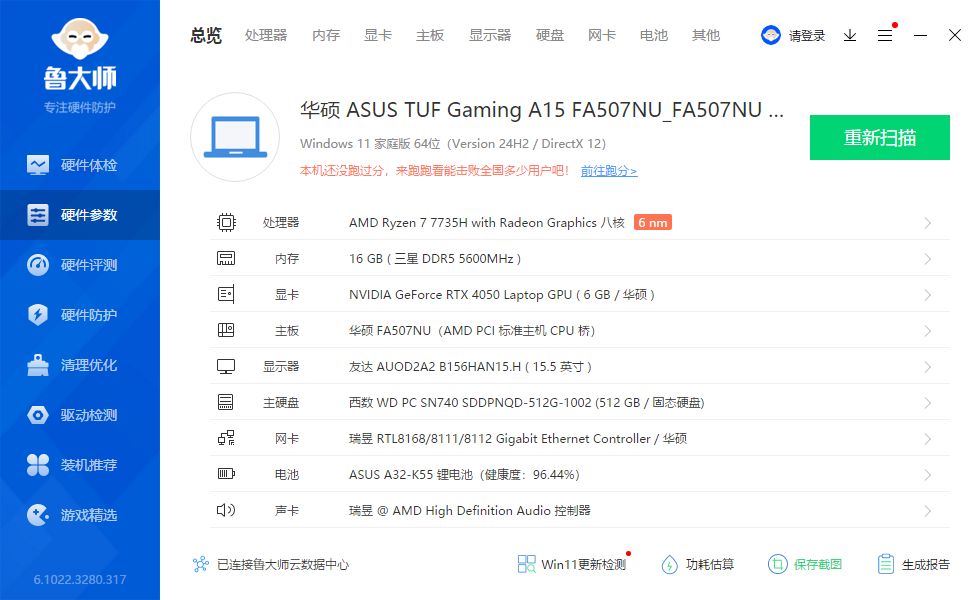Open 硬件评测 gauge icon
The height and width of the screenshot is (600, 980).
pos(38,265)
